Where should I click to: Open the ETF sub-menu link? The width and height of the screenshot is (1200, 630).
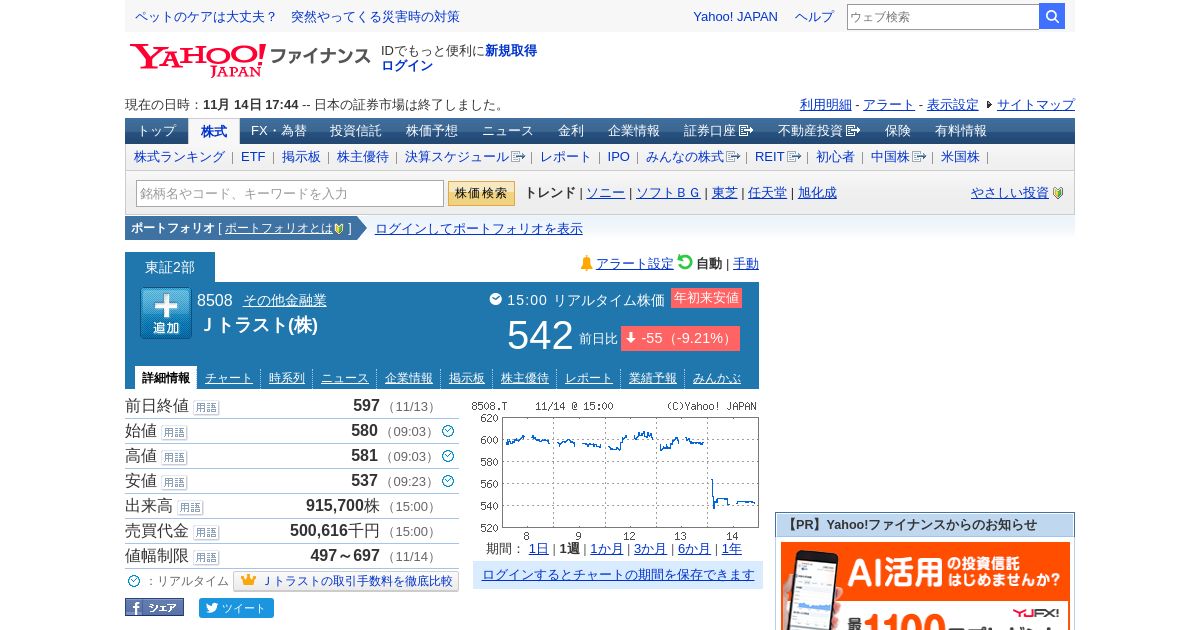tap(253, 157)
